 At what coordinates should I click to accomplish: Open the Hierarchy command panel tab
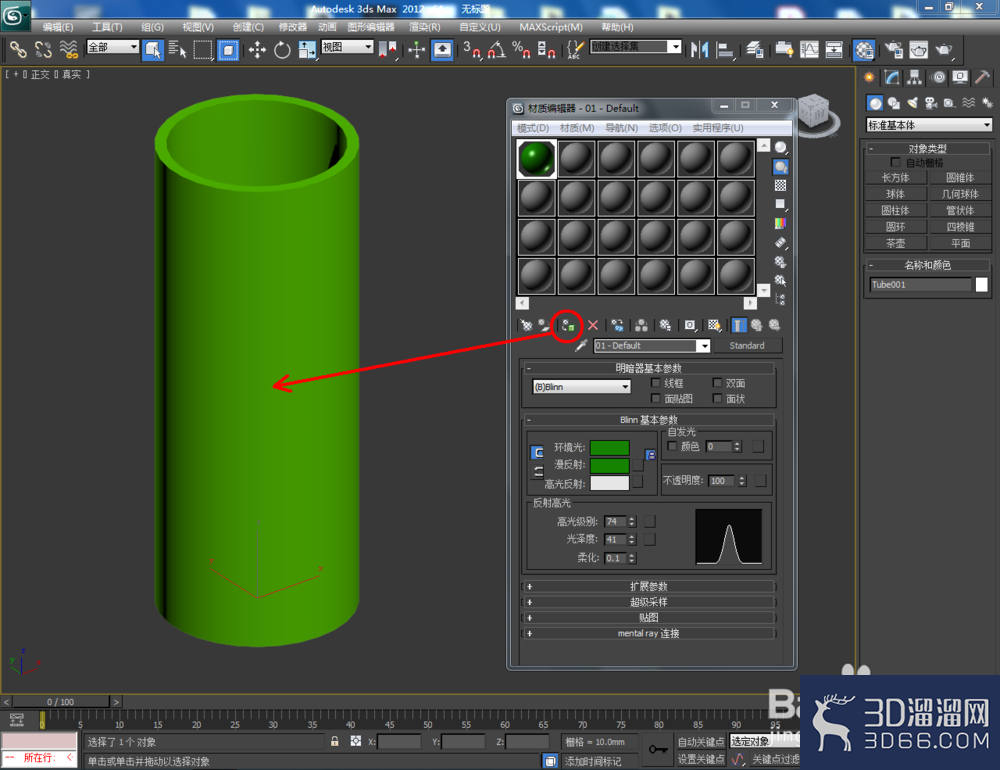(915, 78)
